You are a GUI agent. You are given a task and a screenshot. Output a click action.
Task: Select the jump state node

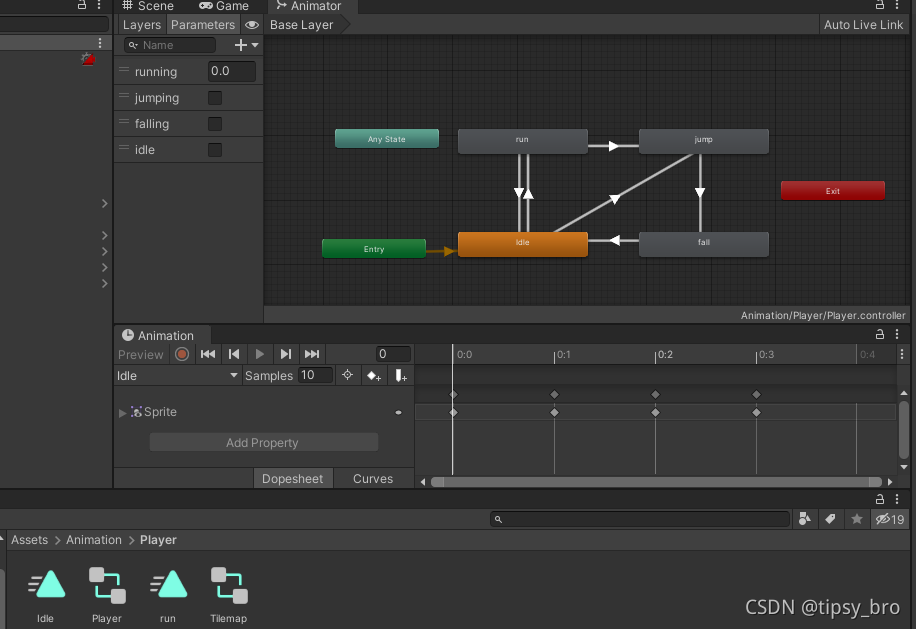pyautogui.click(x=703, y=141)
